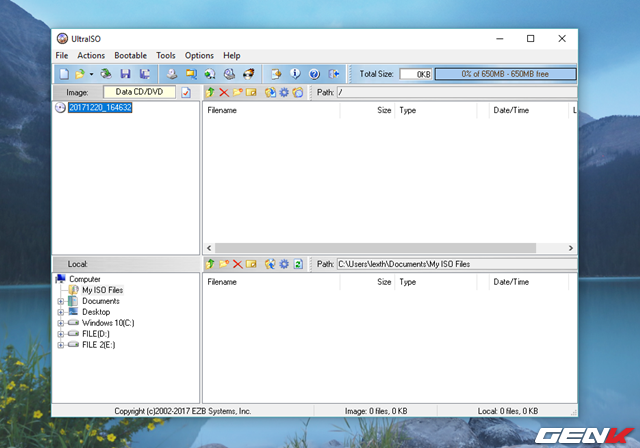Click Properties gear in image toolbar
640x448 pixels.
(284, 92)
